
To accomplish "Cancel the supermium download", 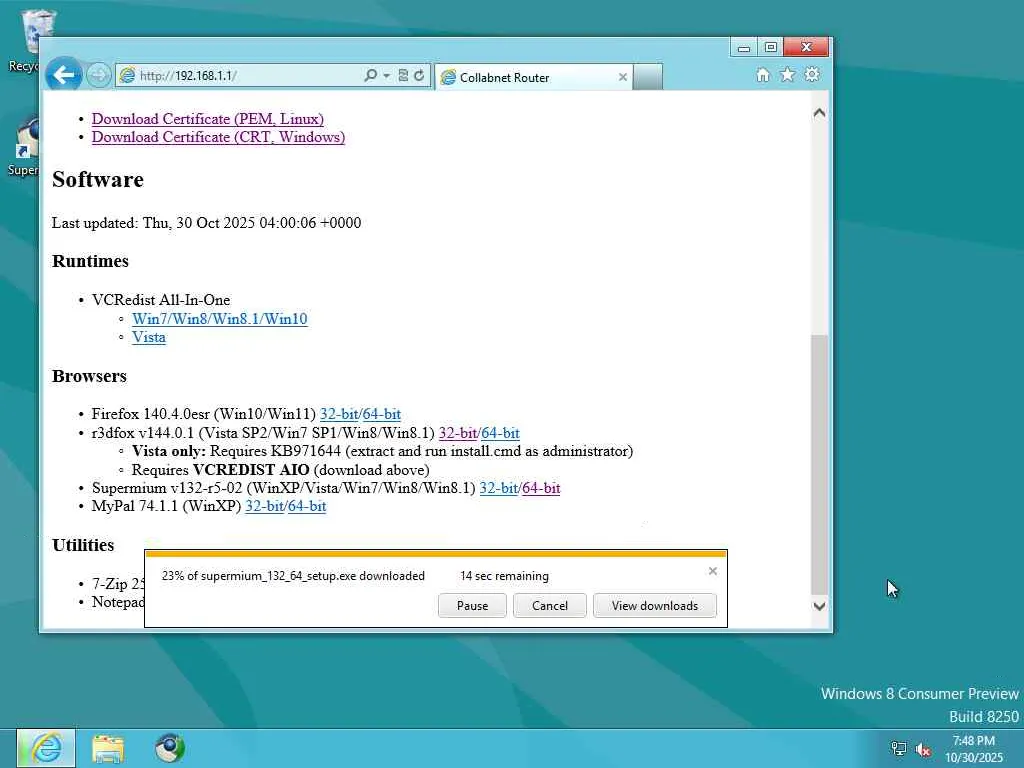I will (x=550, y=605).
